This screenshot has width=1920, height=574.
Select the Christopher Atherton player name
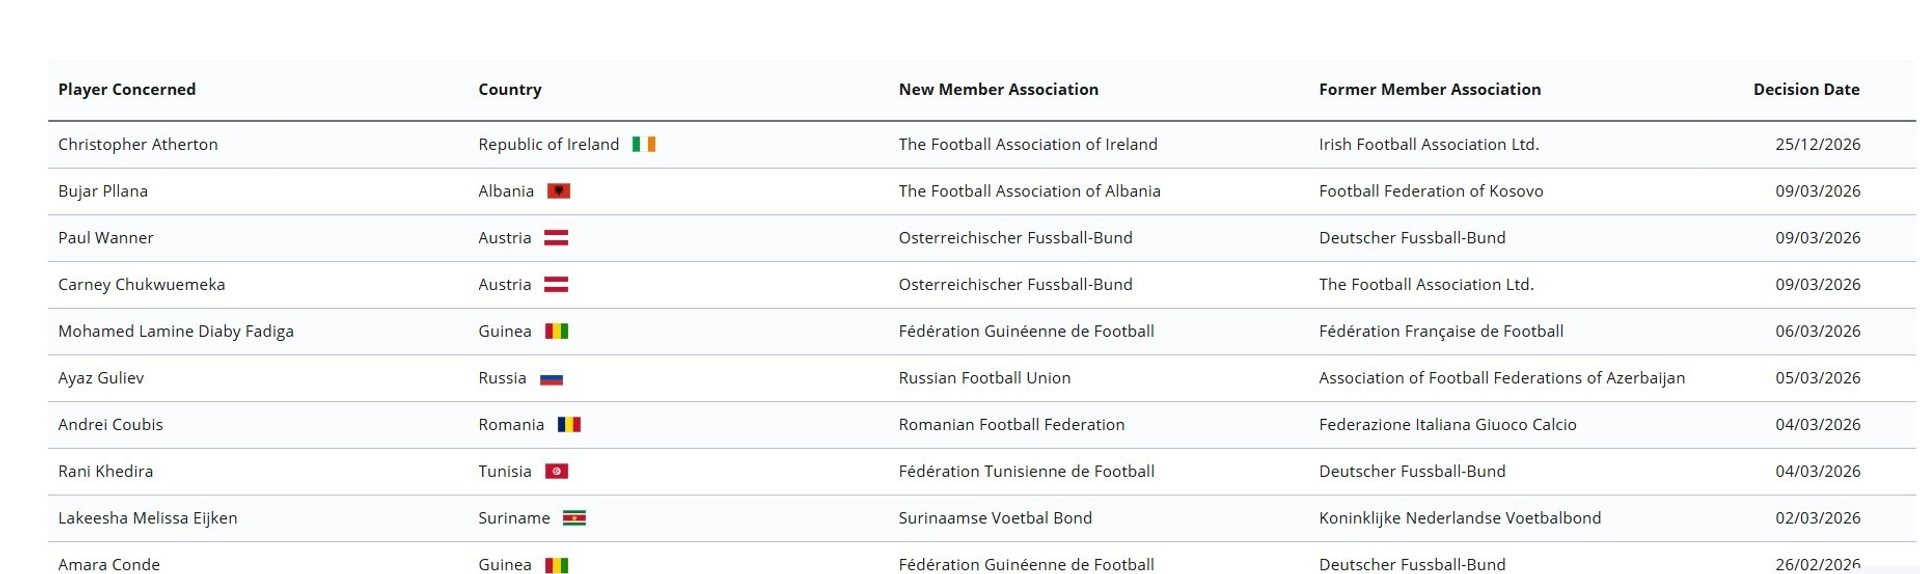[138, 144]
